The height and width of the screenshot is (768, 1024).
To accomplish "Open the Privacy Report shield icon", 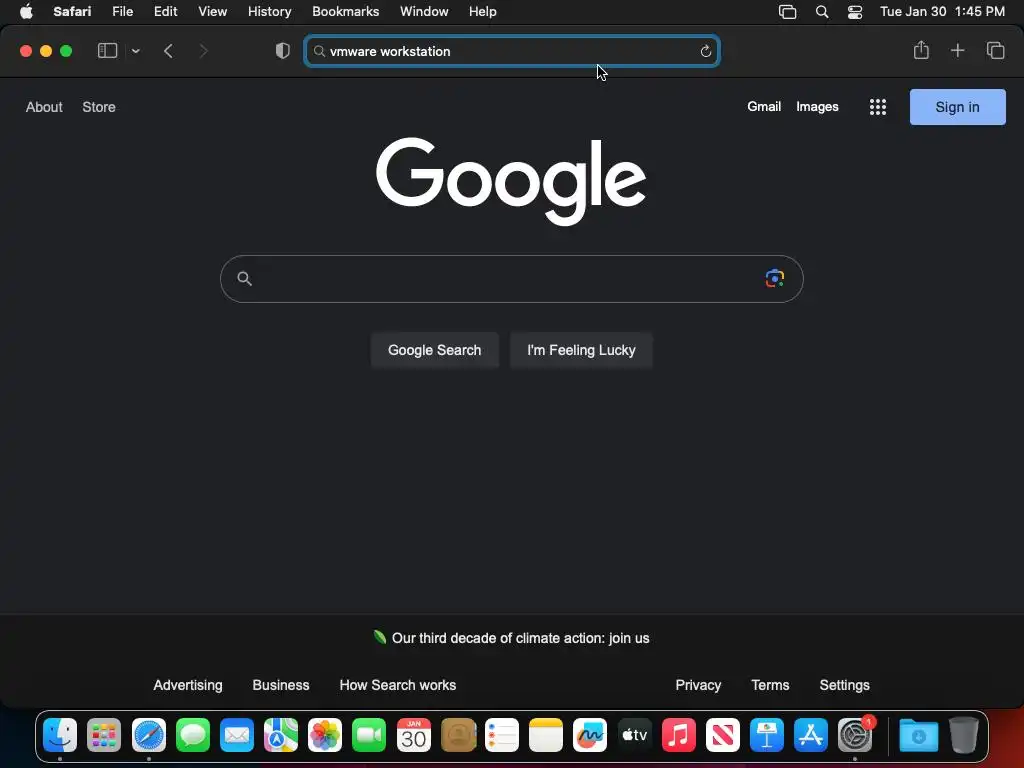I will click(x=283, y=51).
